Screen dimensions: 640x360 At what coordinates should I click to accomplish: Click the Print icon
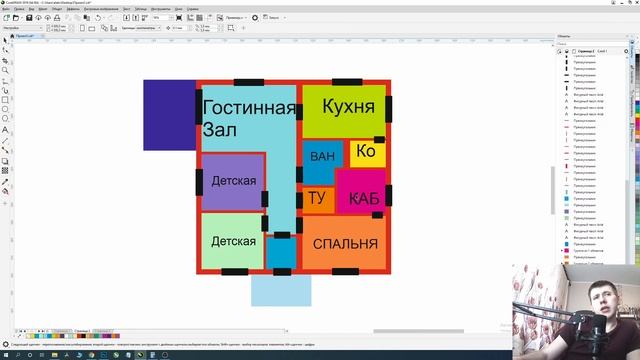coord(57,18)
